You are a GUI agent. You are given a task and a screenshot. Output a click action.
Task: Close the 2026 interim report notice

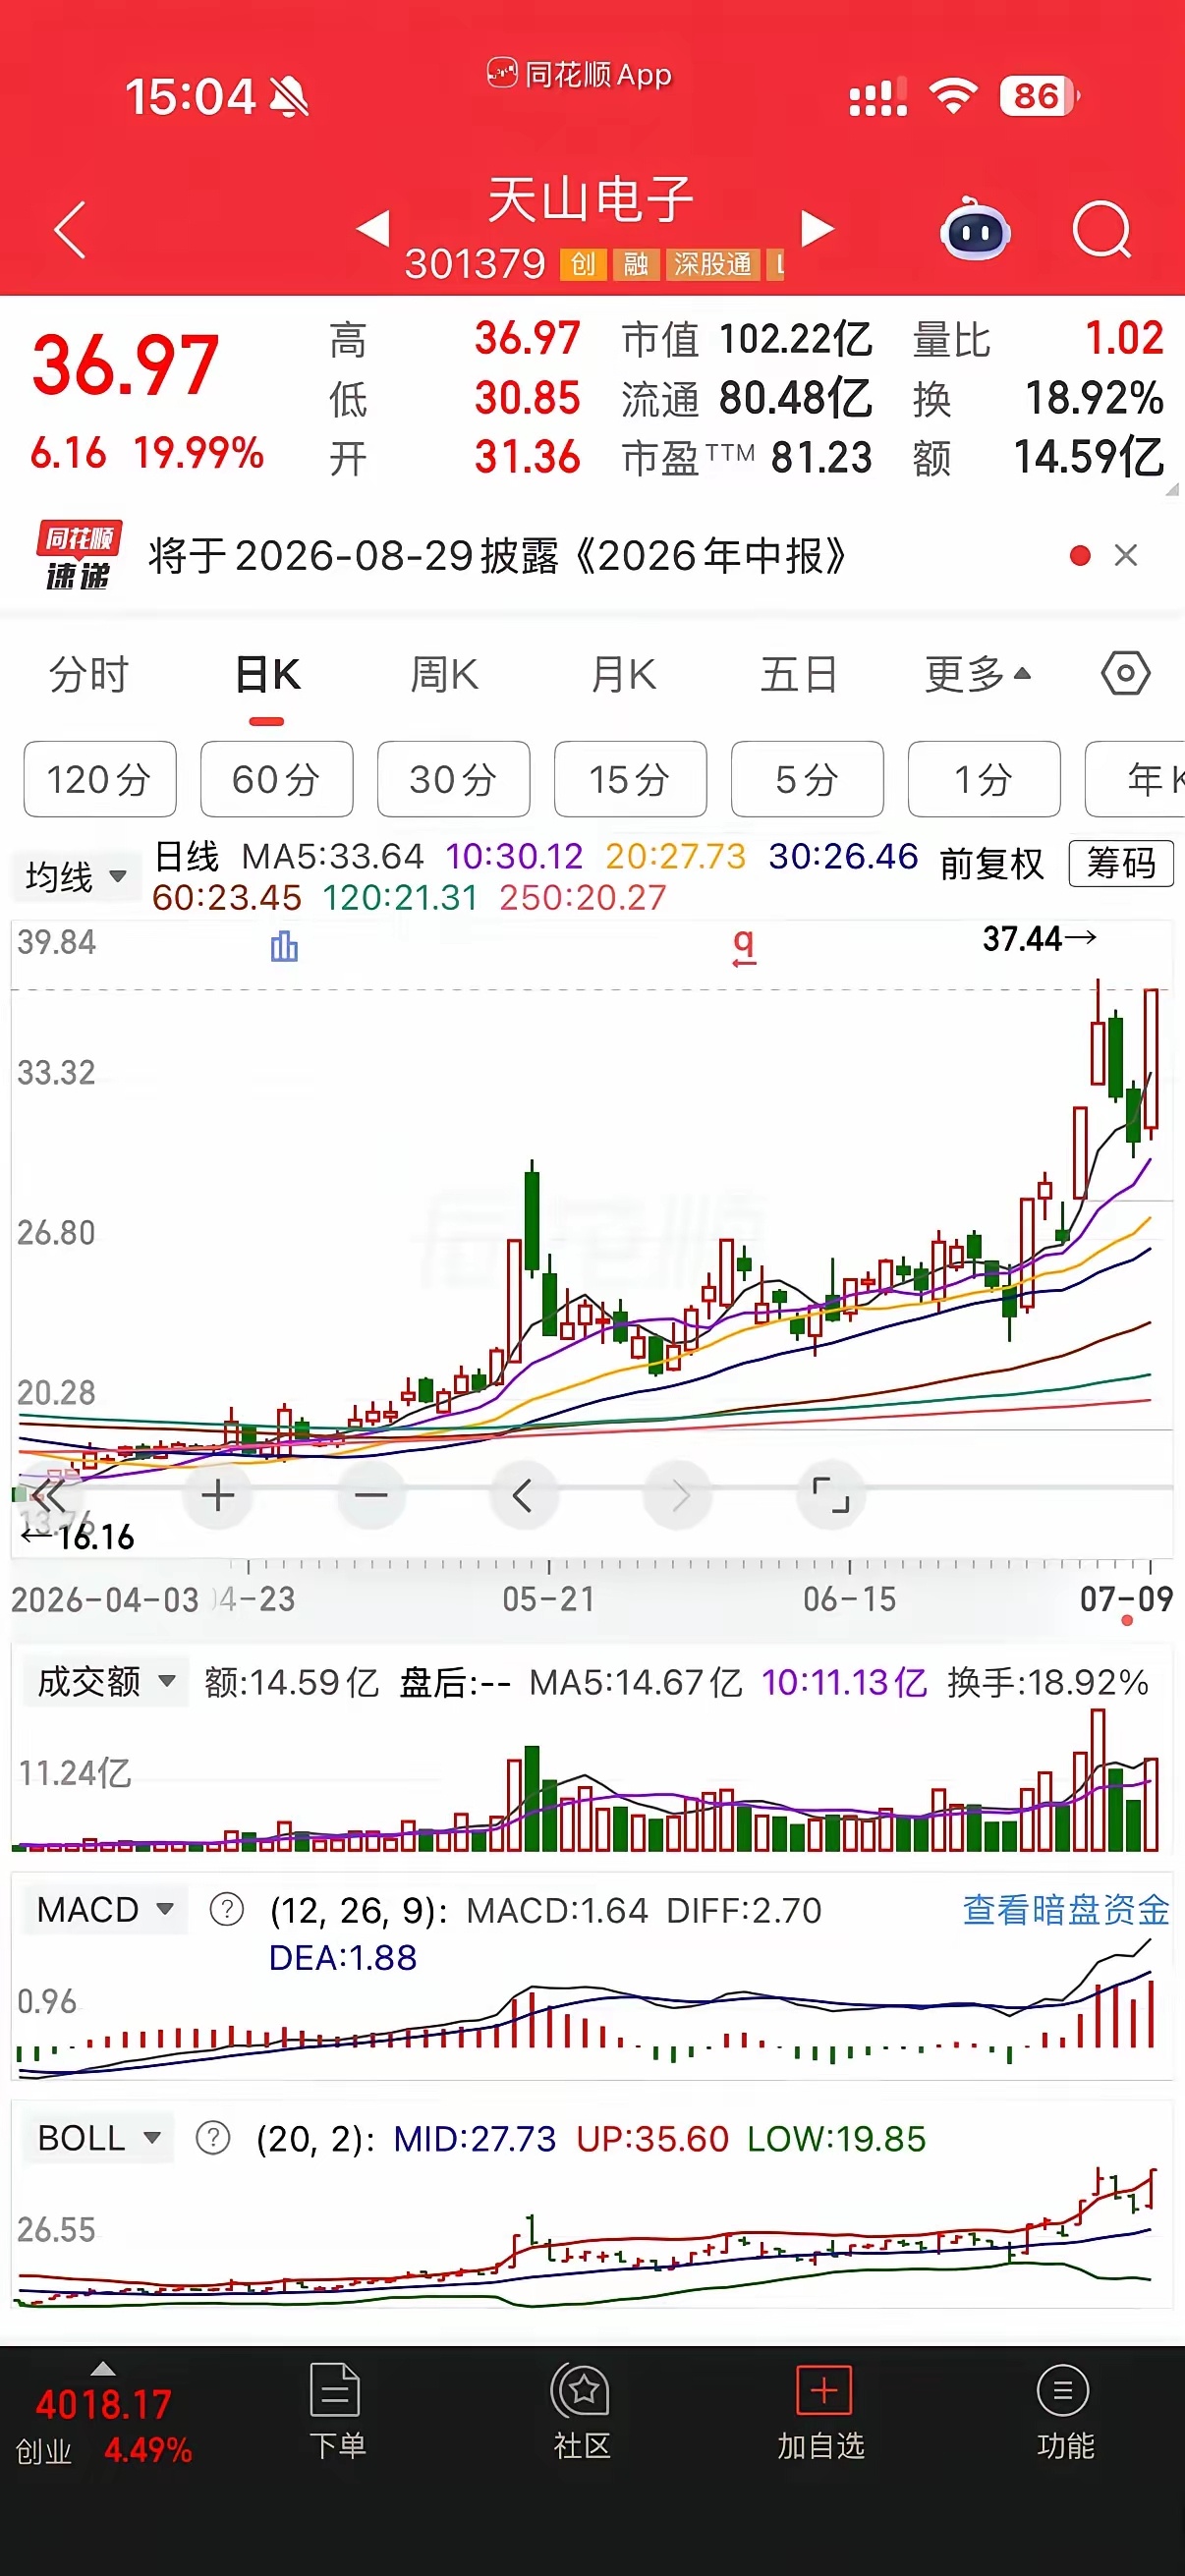[1126, 555]
